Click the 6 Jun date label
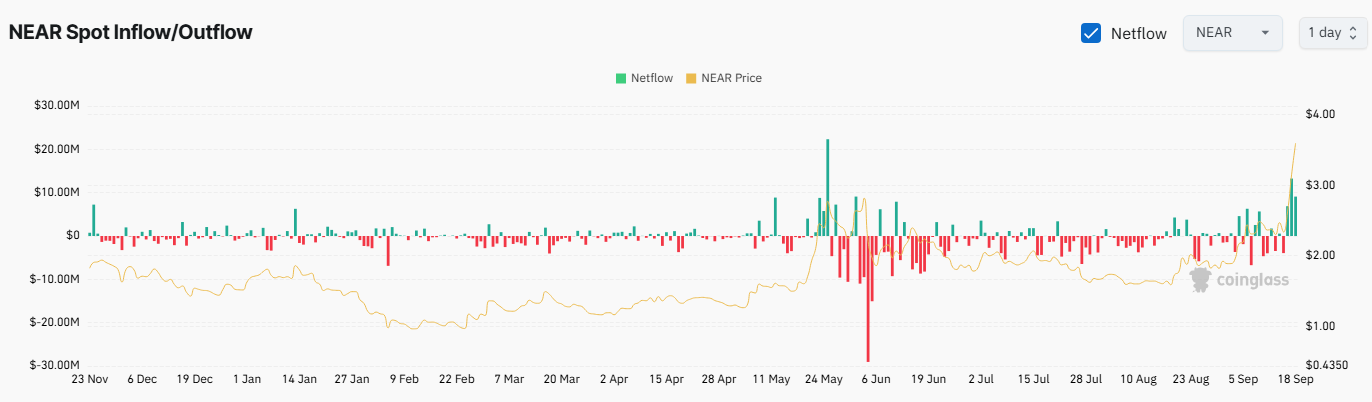1372x402 pixels. (x=876, y=380)
